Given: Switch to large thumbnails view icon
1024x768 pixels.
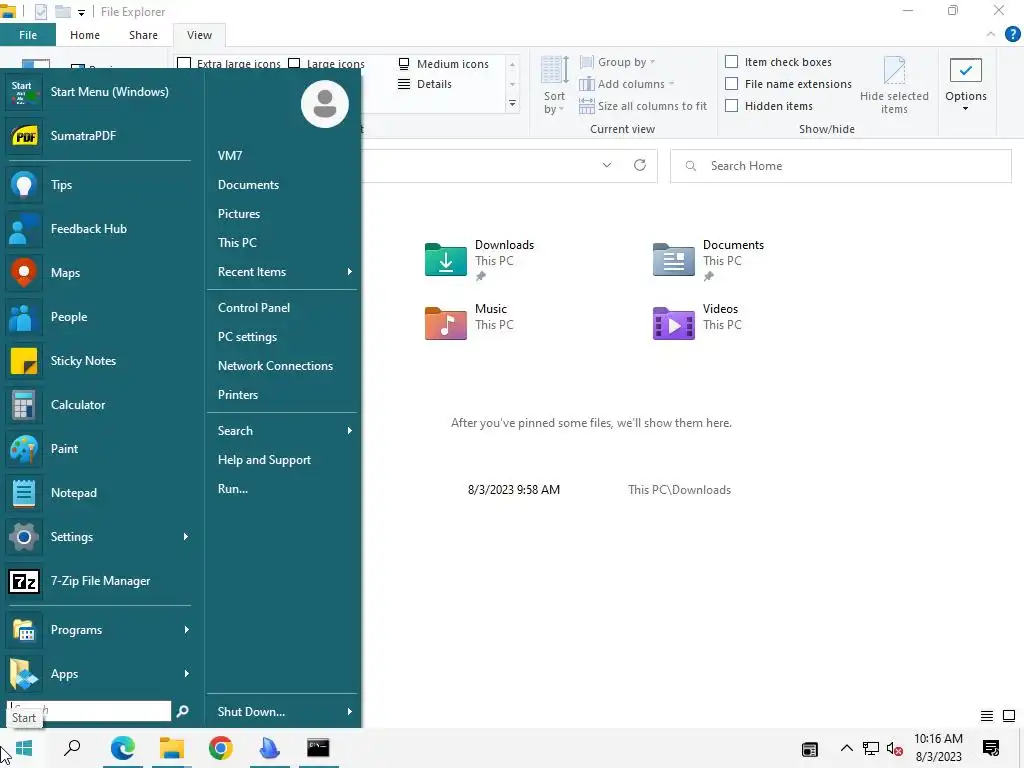Looking at the screenshot, I should click(x=1009, y=716).
